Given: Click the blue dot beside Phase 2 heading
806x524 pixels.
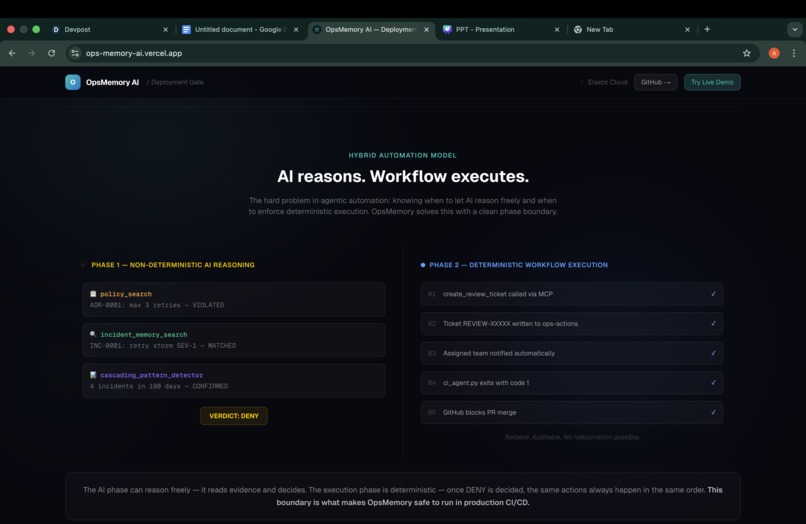Looking at the screenshot, I should [x=423, y=265].
